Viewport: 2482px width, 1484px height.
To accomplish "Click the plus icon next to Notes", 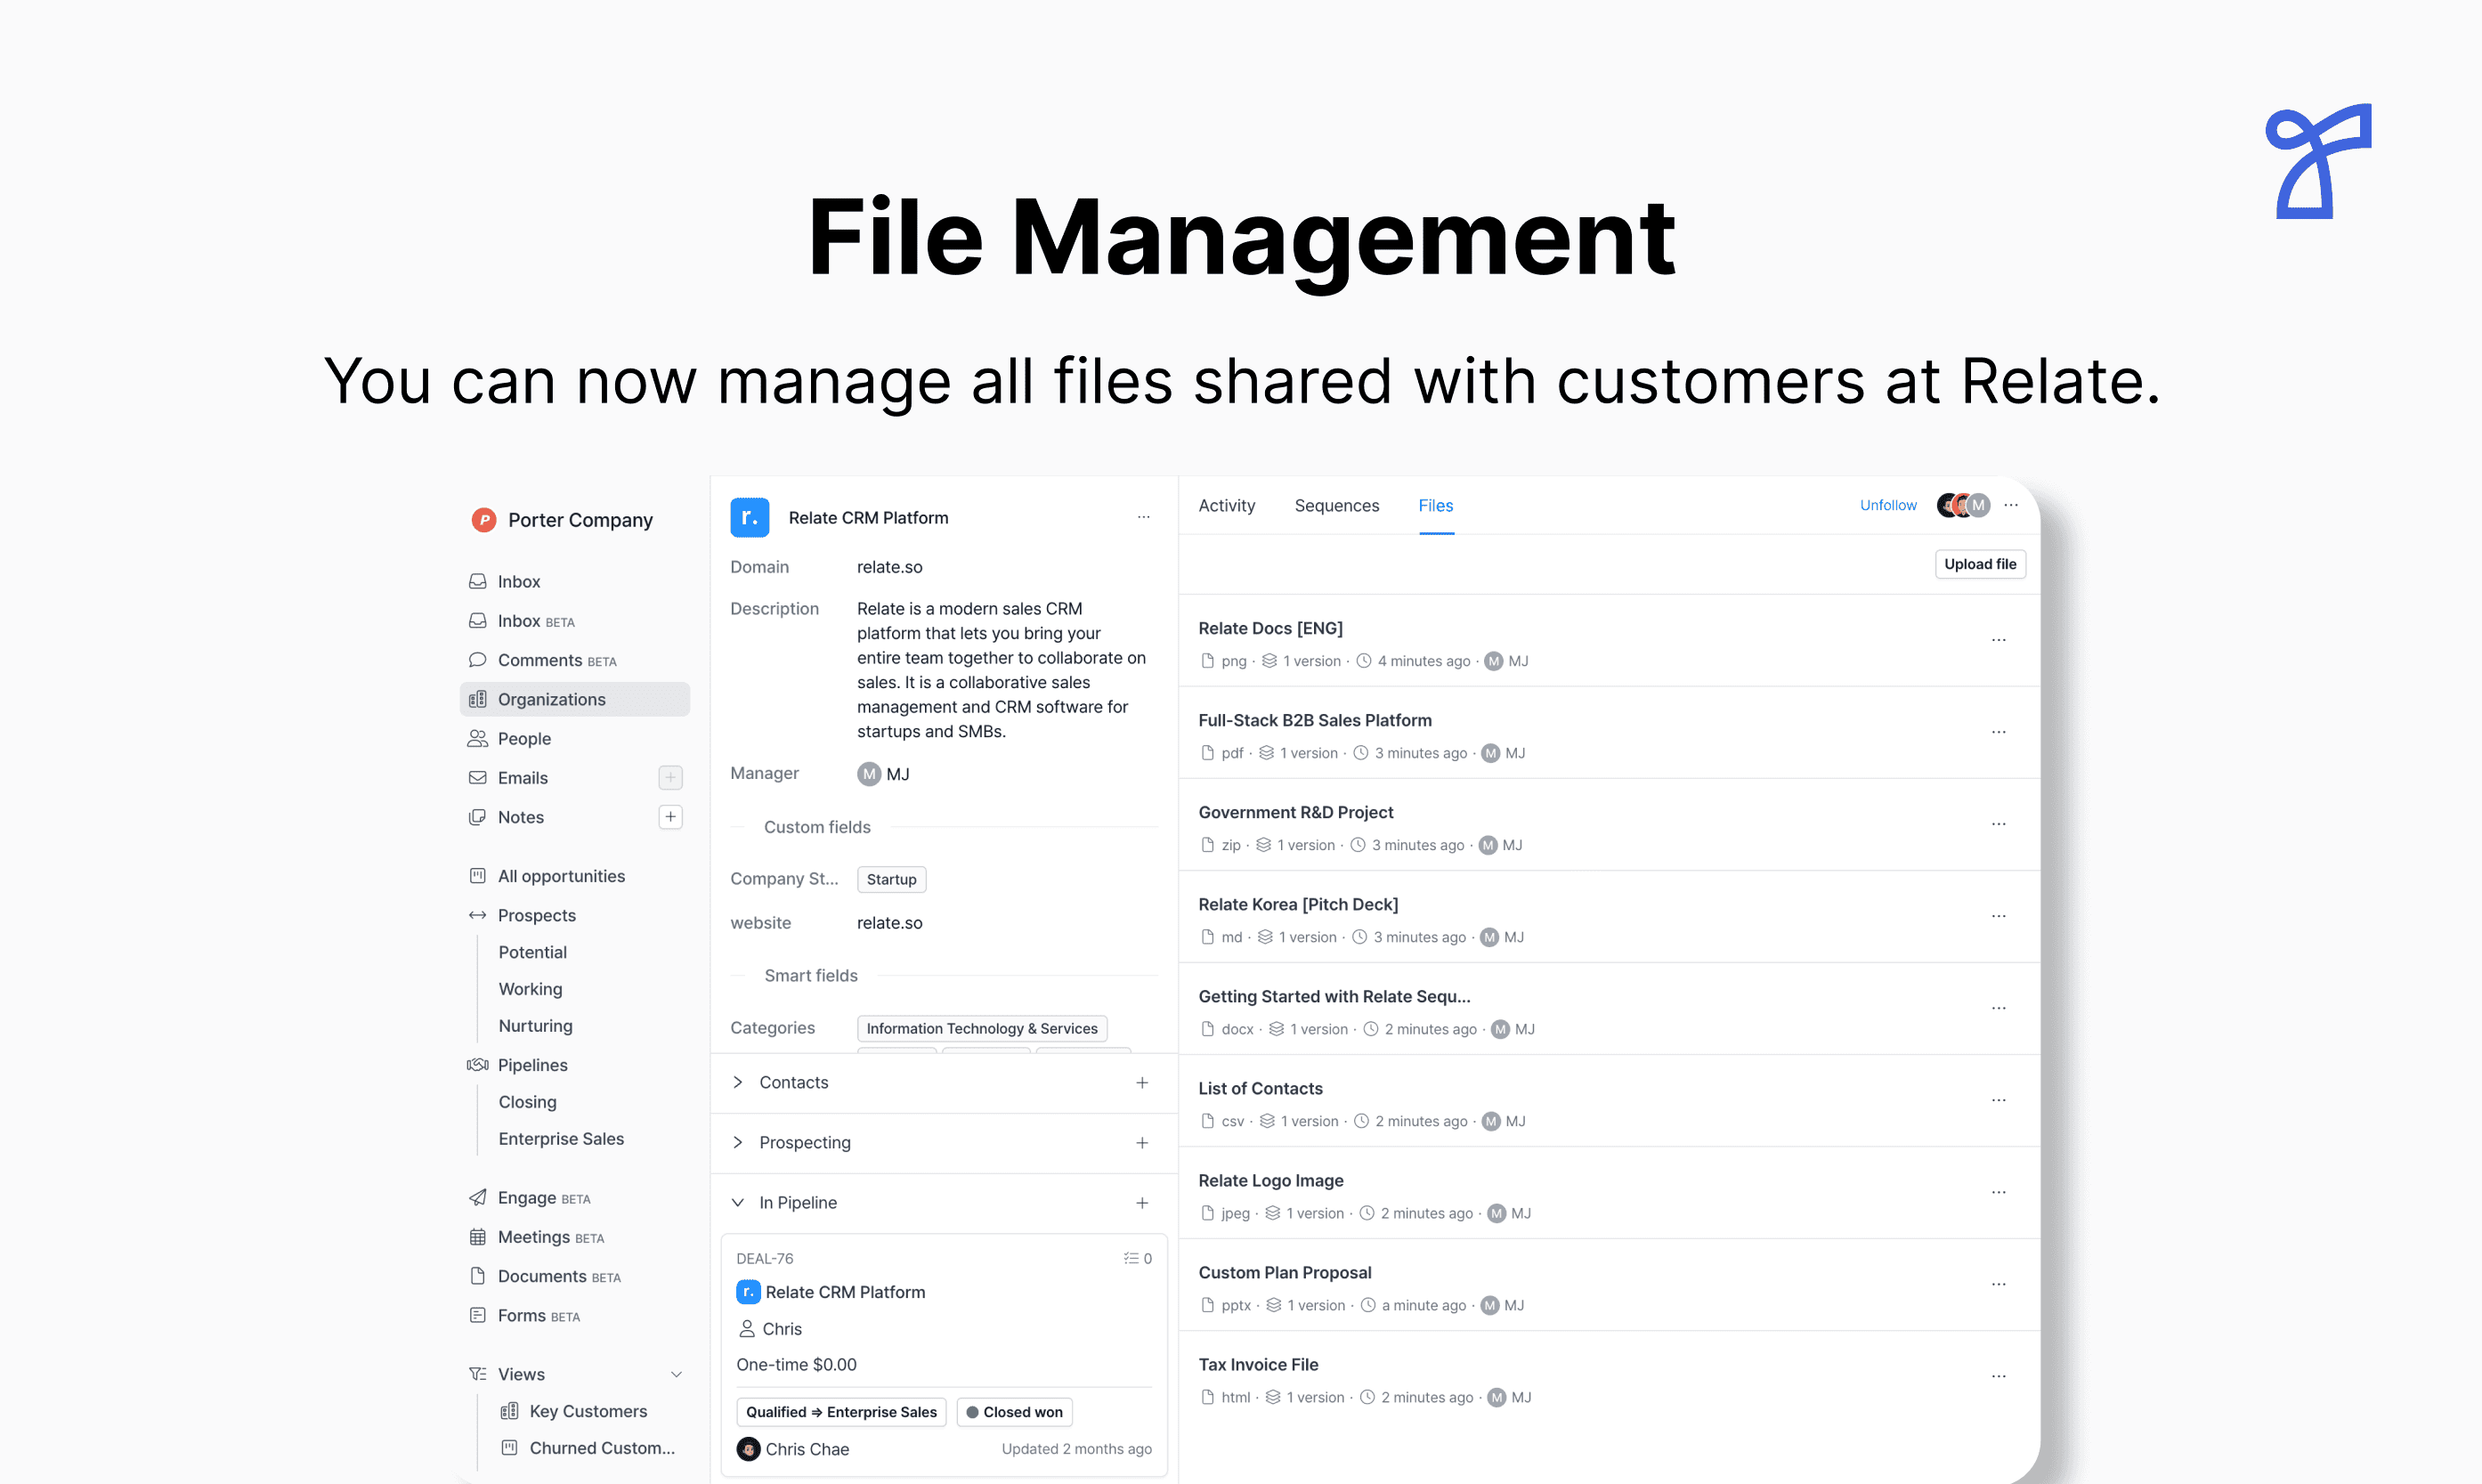I will click(670, 817).
